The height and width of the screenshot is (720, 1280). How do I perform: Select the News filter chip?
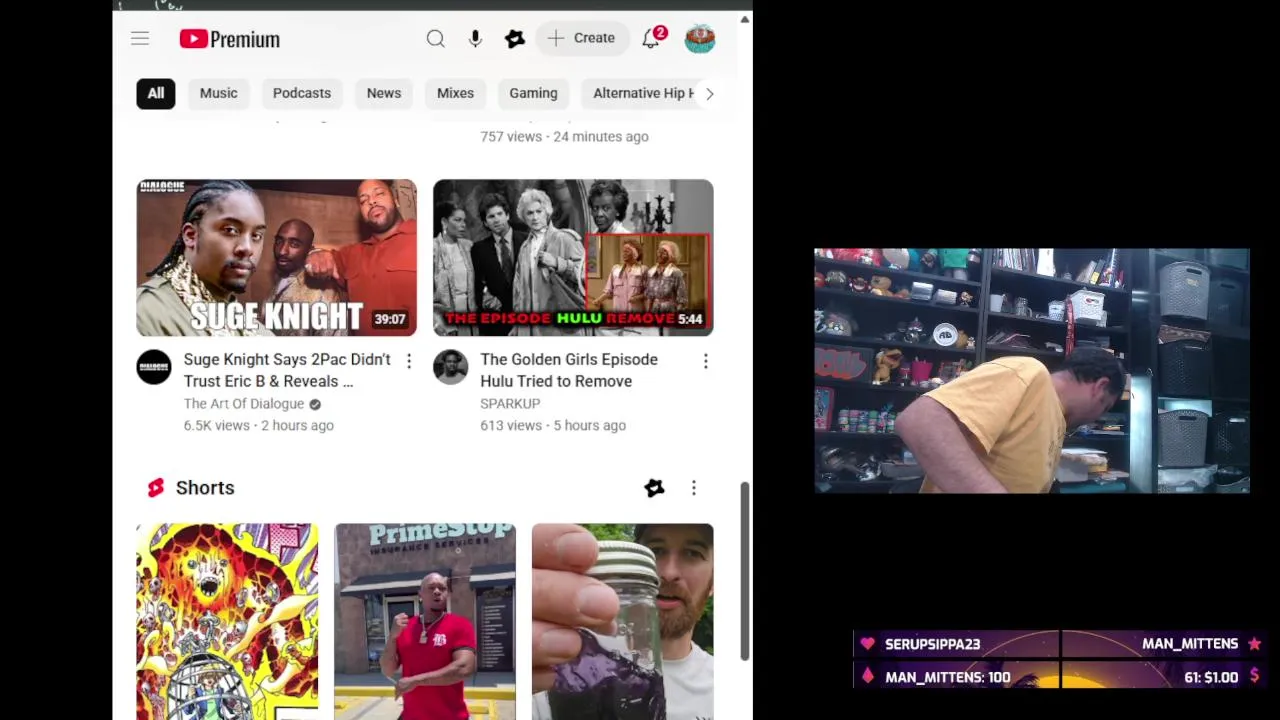tap(384, 93)
